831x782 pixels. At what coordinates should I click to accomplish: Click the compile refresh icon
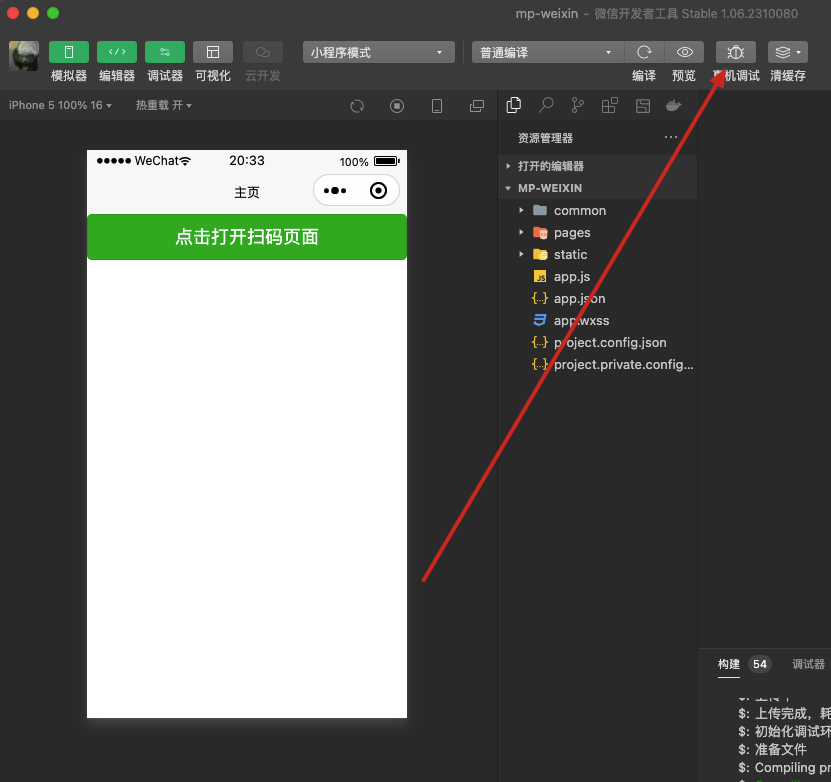coord(644,52)
